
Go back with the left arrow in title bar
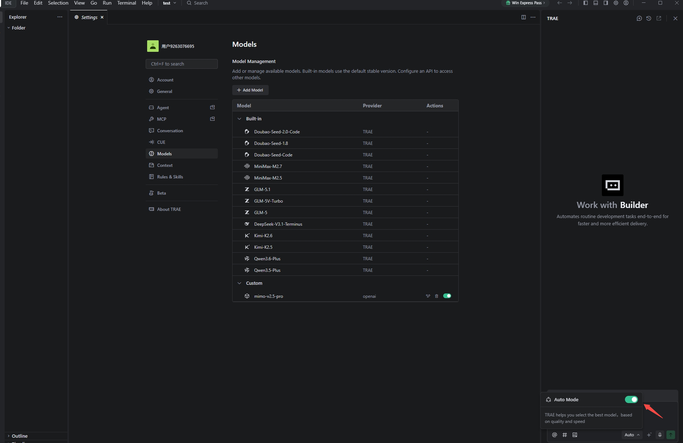click(x=559, y=3)
